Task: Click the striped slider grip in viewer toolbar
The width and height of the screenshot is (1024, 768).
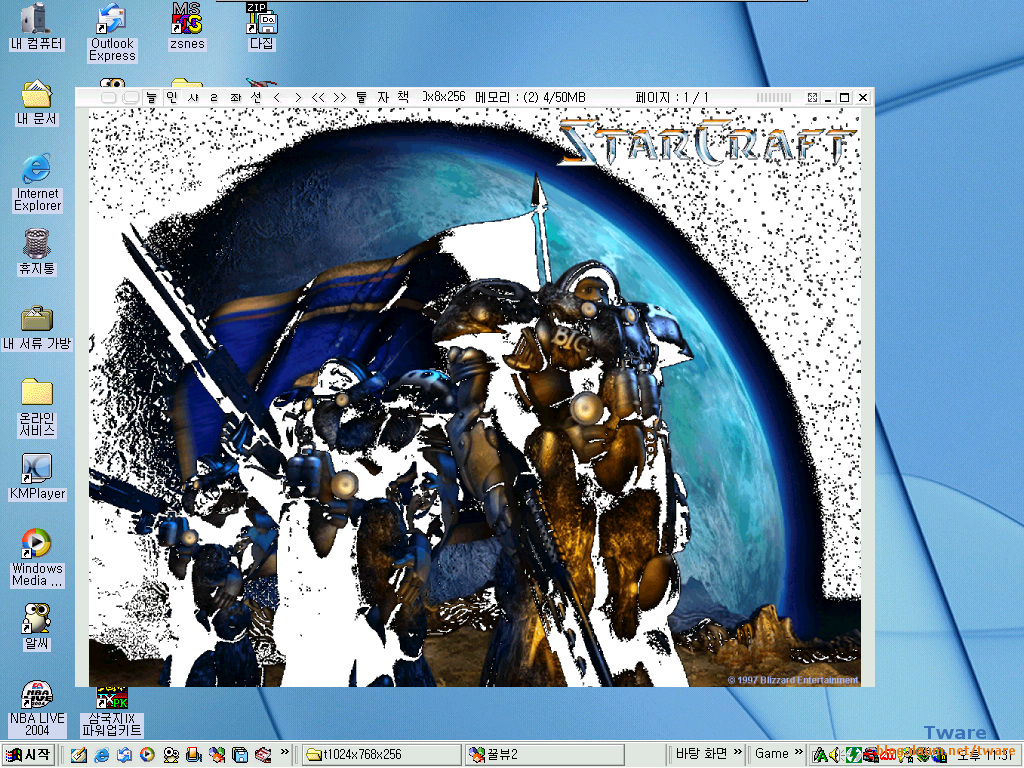Action: (774, 97)
